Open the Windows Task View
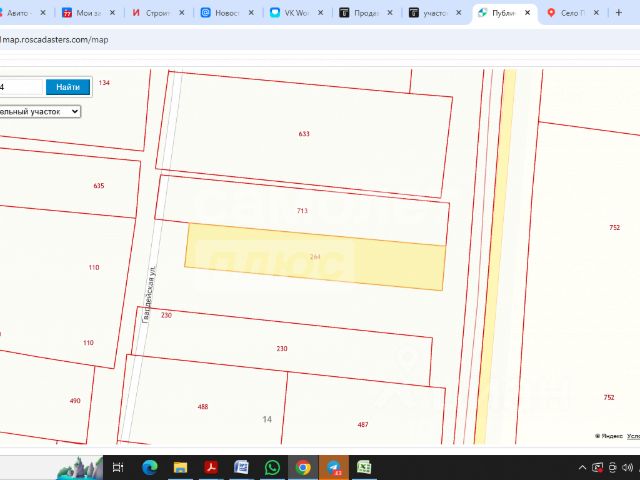 tap(118, 467)
